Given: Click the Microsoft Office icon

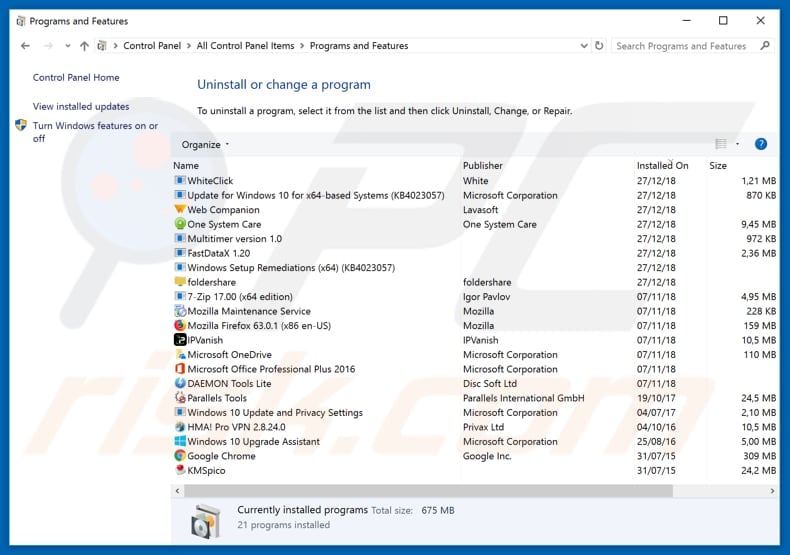Looking at the screenshot, I should [179, 369].
